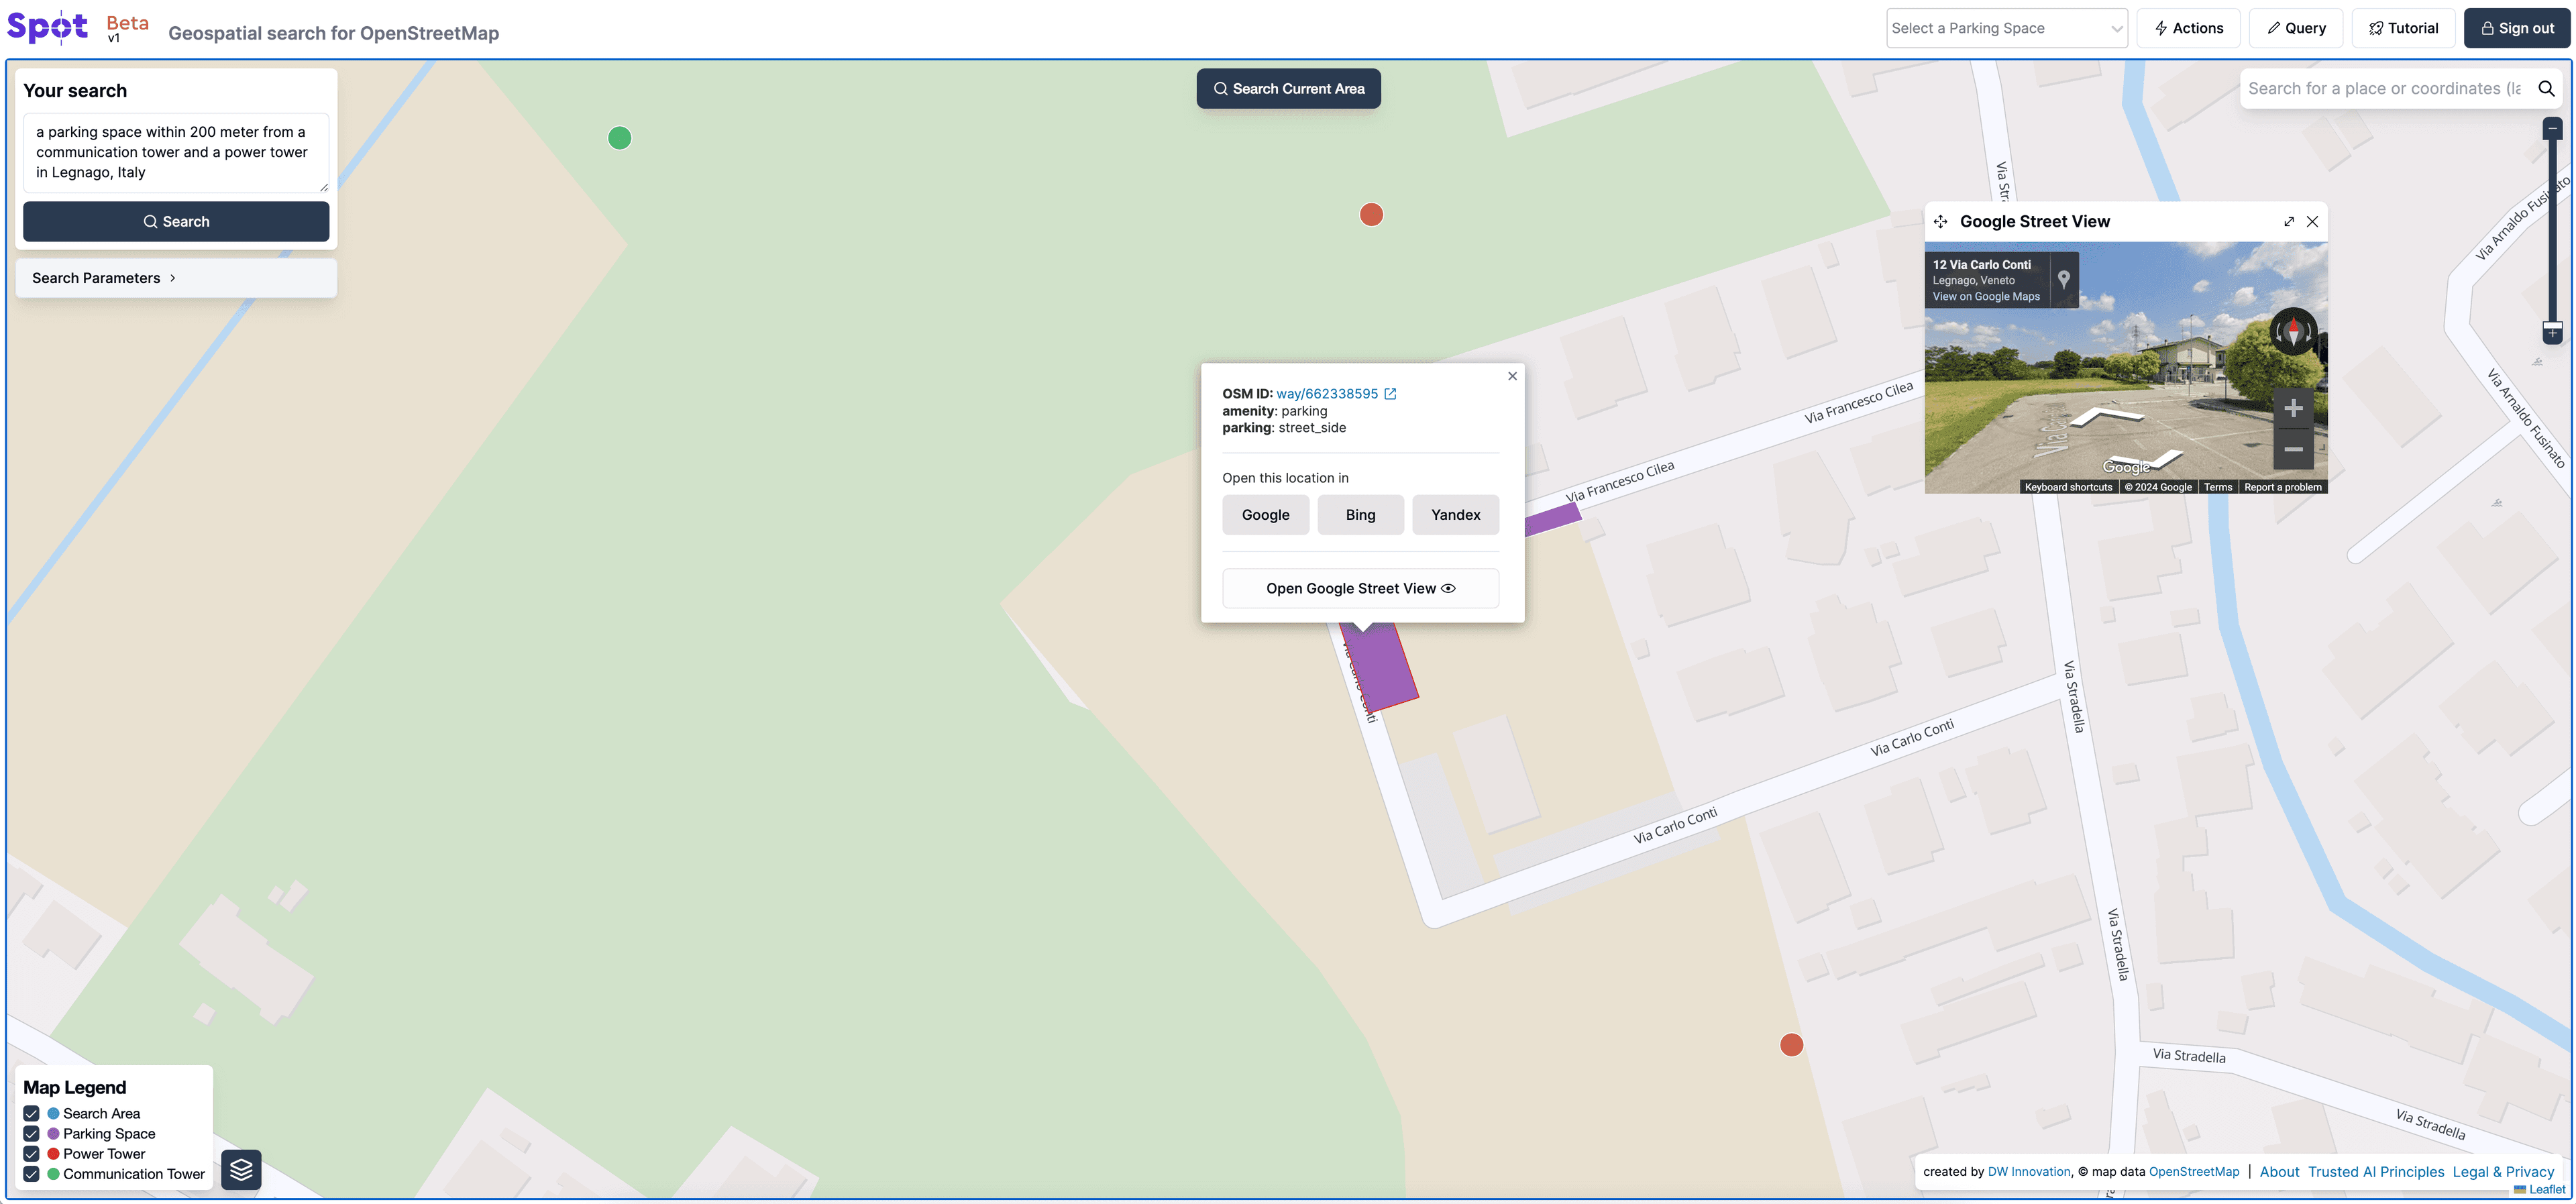Click the Search Current Area button
Viewport: 2576px width, 1204px height.
click(x=1288, y=89)
